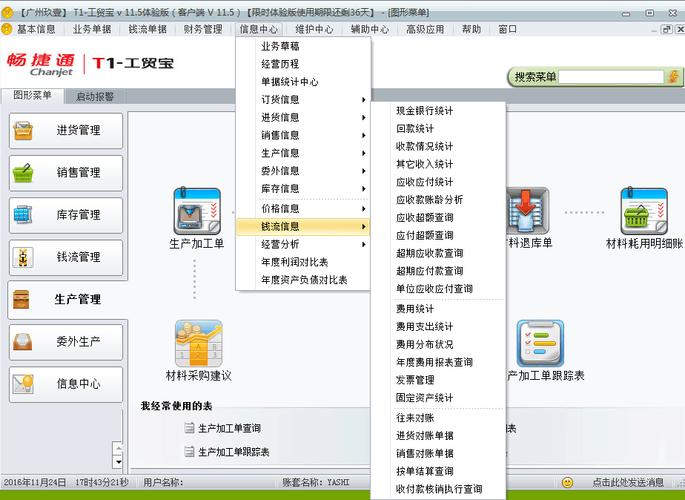The image size is (685, 500).
Task: Open the 材料耗用明细账 icon
Action: (644, 211)
